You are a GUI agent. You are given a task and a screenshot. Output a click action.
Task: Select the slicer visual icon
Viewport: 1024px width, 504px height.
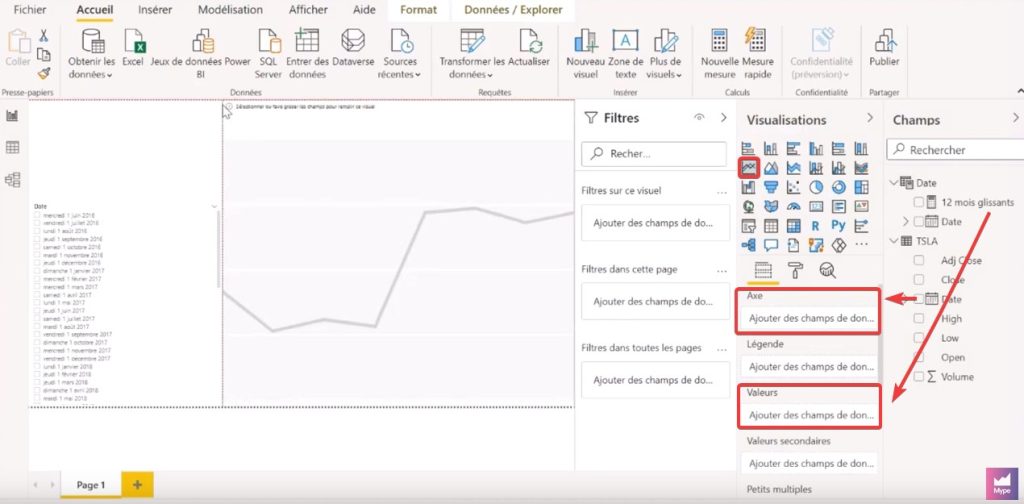click(748, 226)
